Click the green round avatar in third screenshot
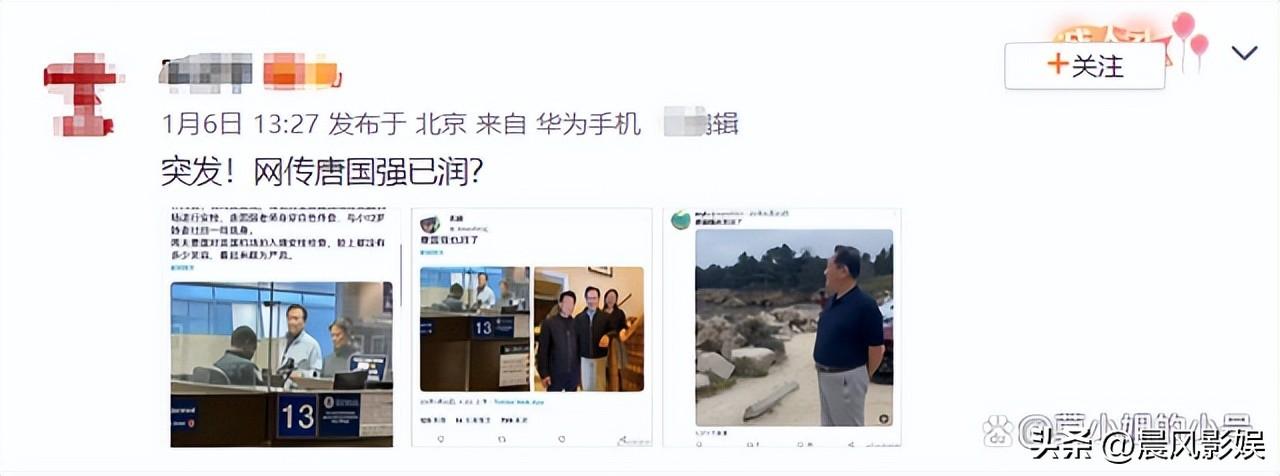Screen dimensions: 1280x476 (x=681, y=219)
